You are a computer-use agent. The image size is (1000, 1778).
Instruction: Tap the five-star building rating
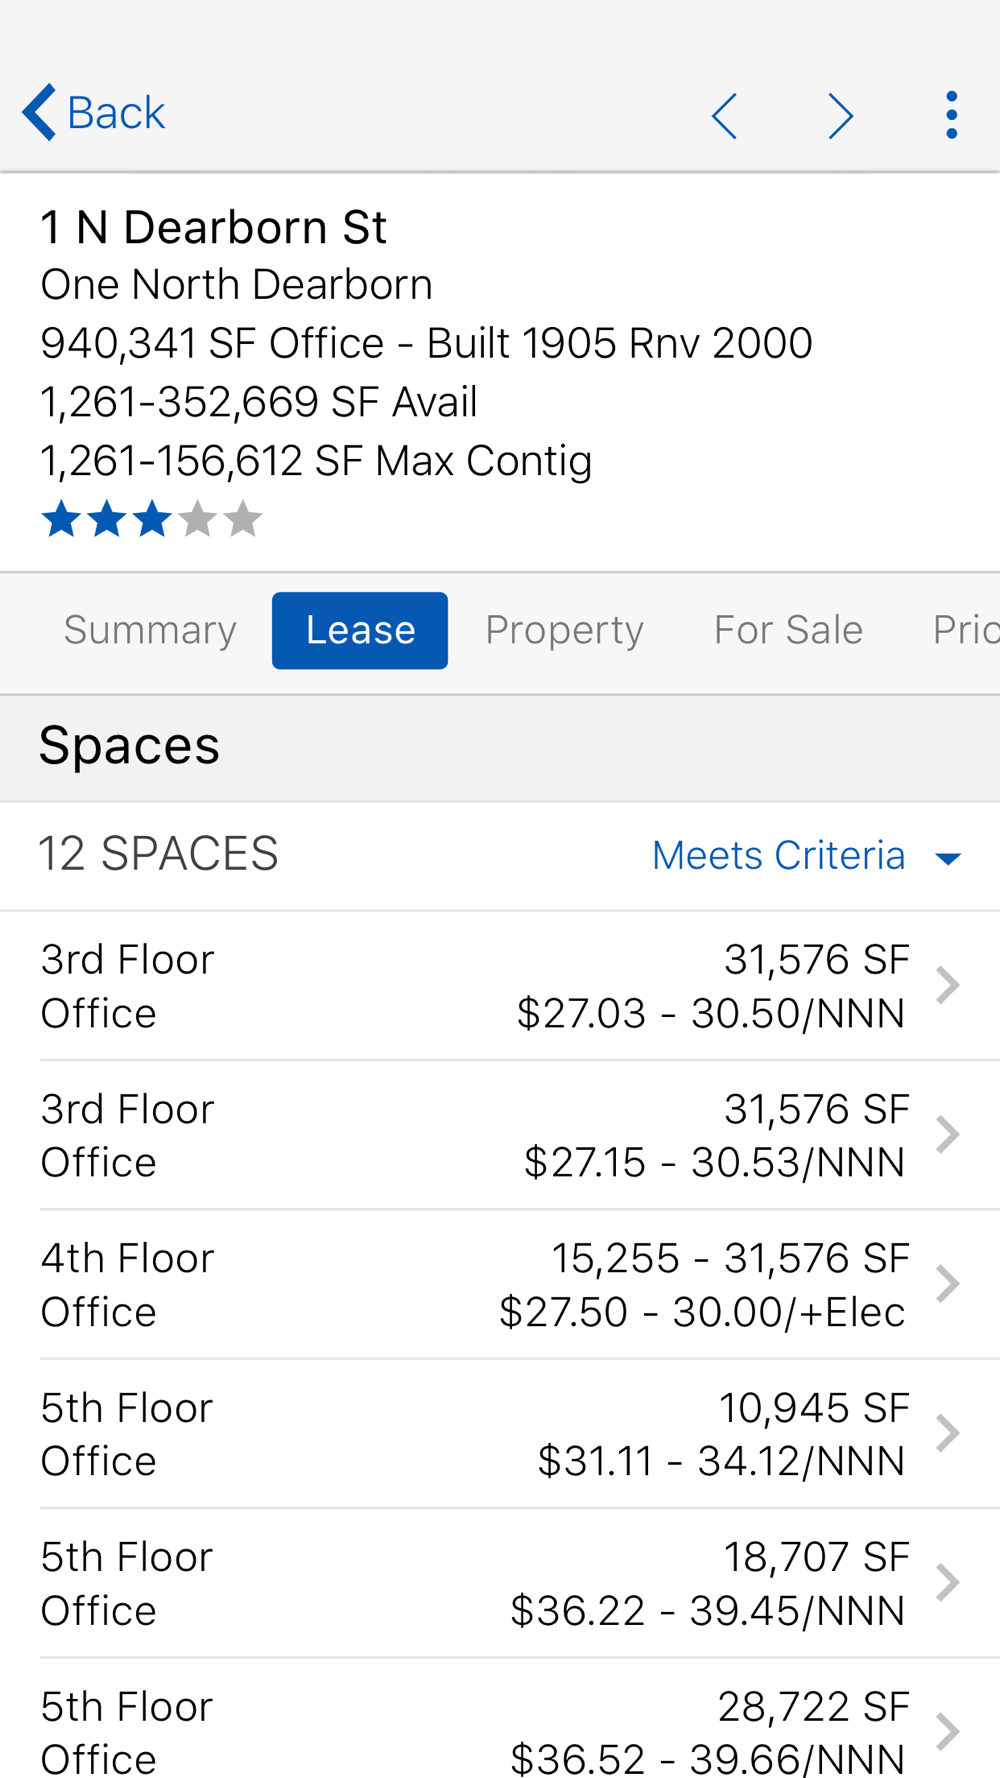[151, 520]
